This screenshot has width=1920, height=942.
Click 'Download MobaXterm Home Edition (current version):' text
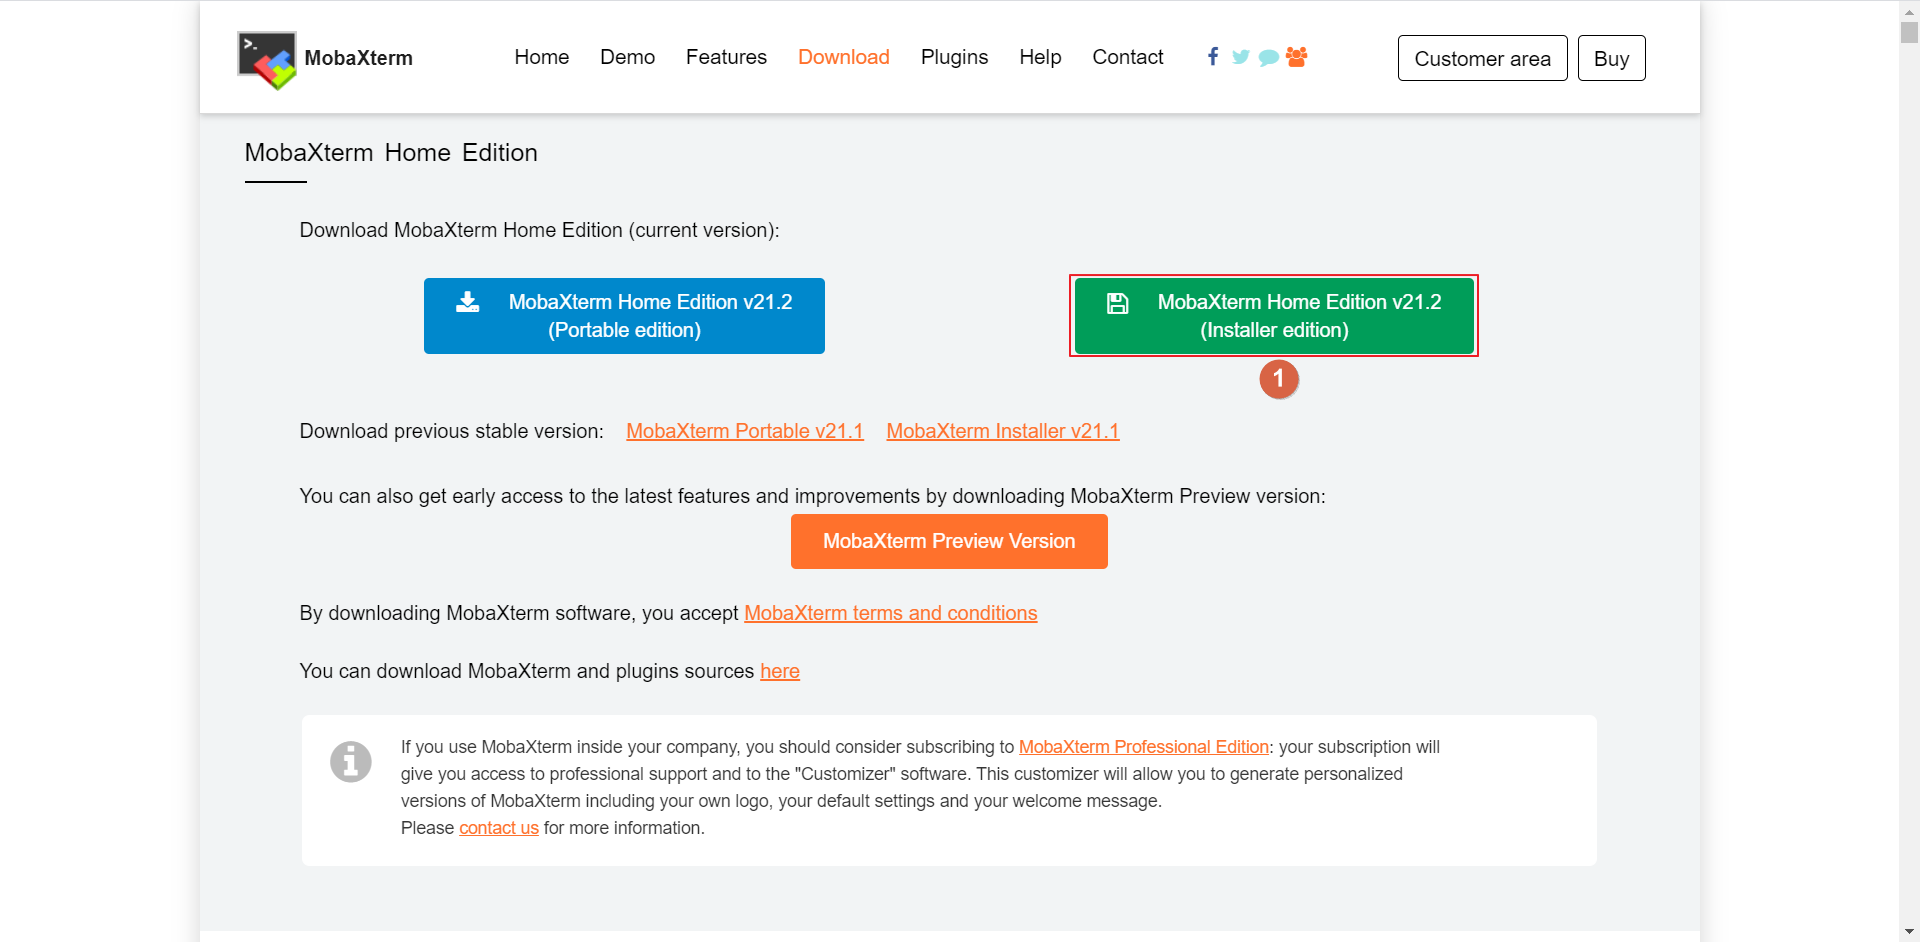click(x=540, y=230)
